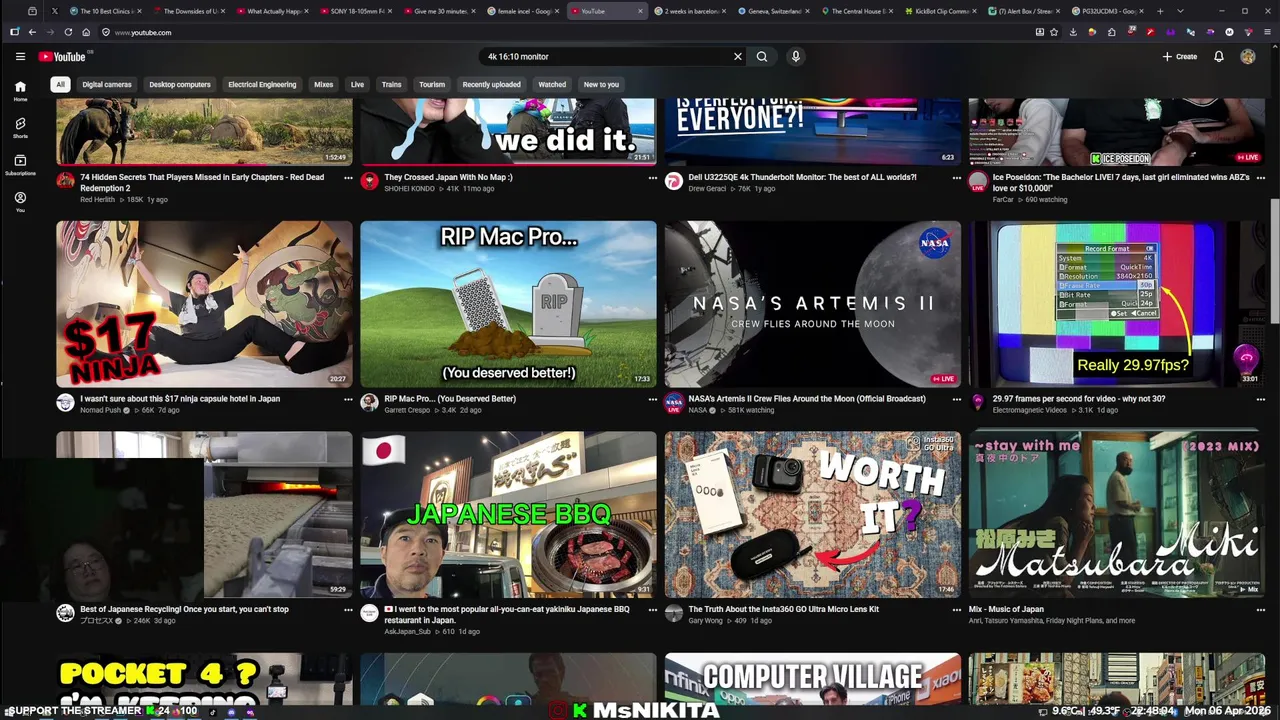Open the You section in sidebar
Image resolution: width=1280 pixels, height=720 pixels.
20,202
